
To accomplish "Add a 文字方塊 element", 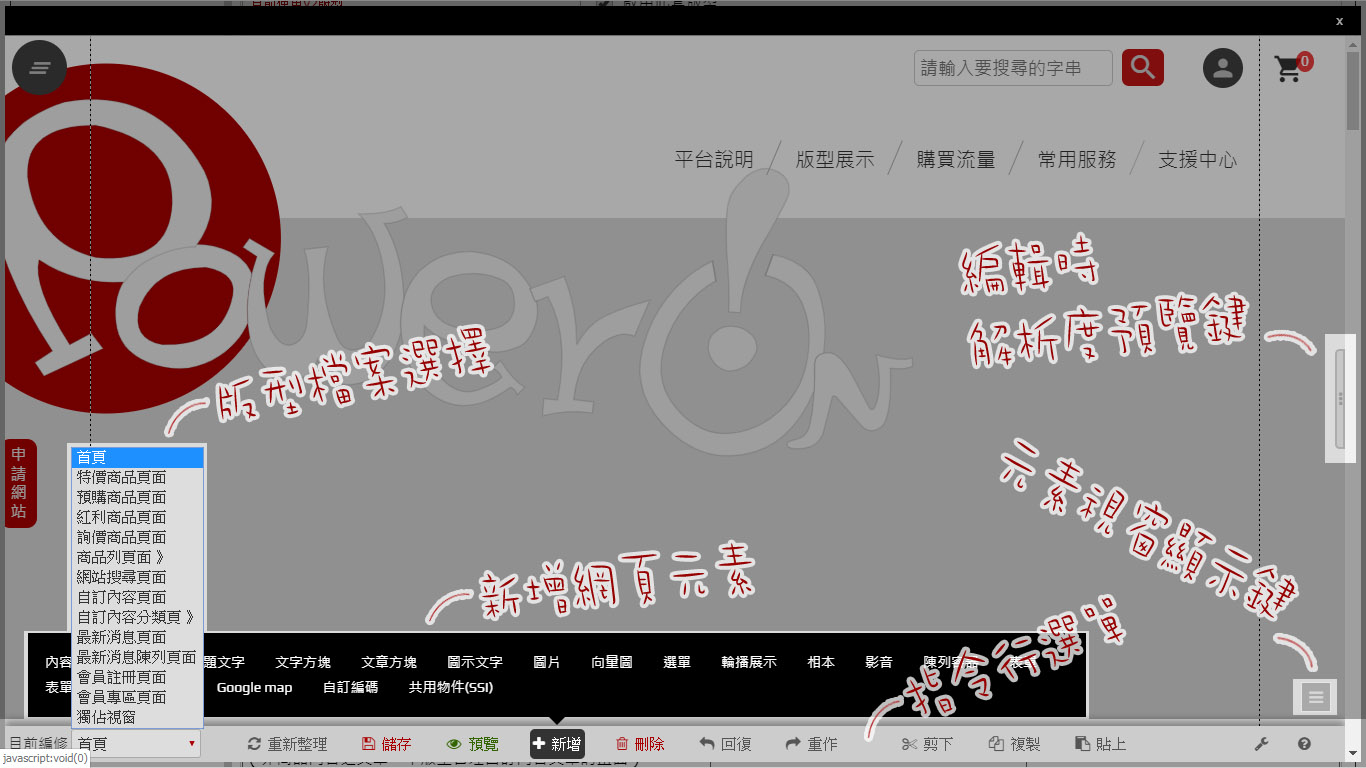I will pos(303,662).
